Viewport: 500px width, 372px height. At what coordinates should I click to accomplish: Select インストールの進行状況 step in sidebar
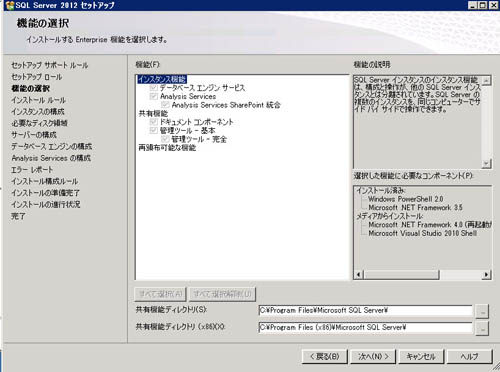[46, 205]
